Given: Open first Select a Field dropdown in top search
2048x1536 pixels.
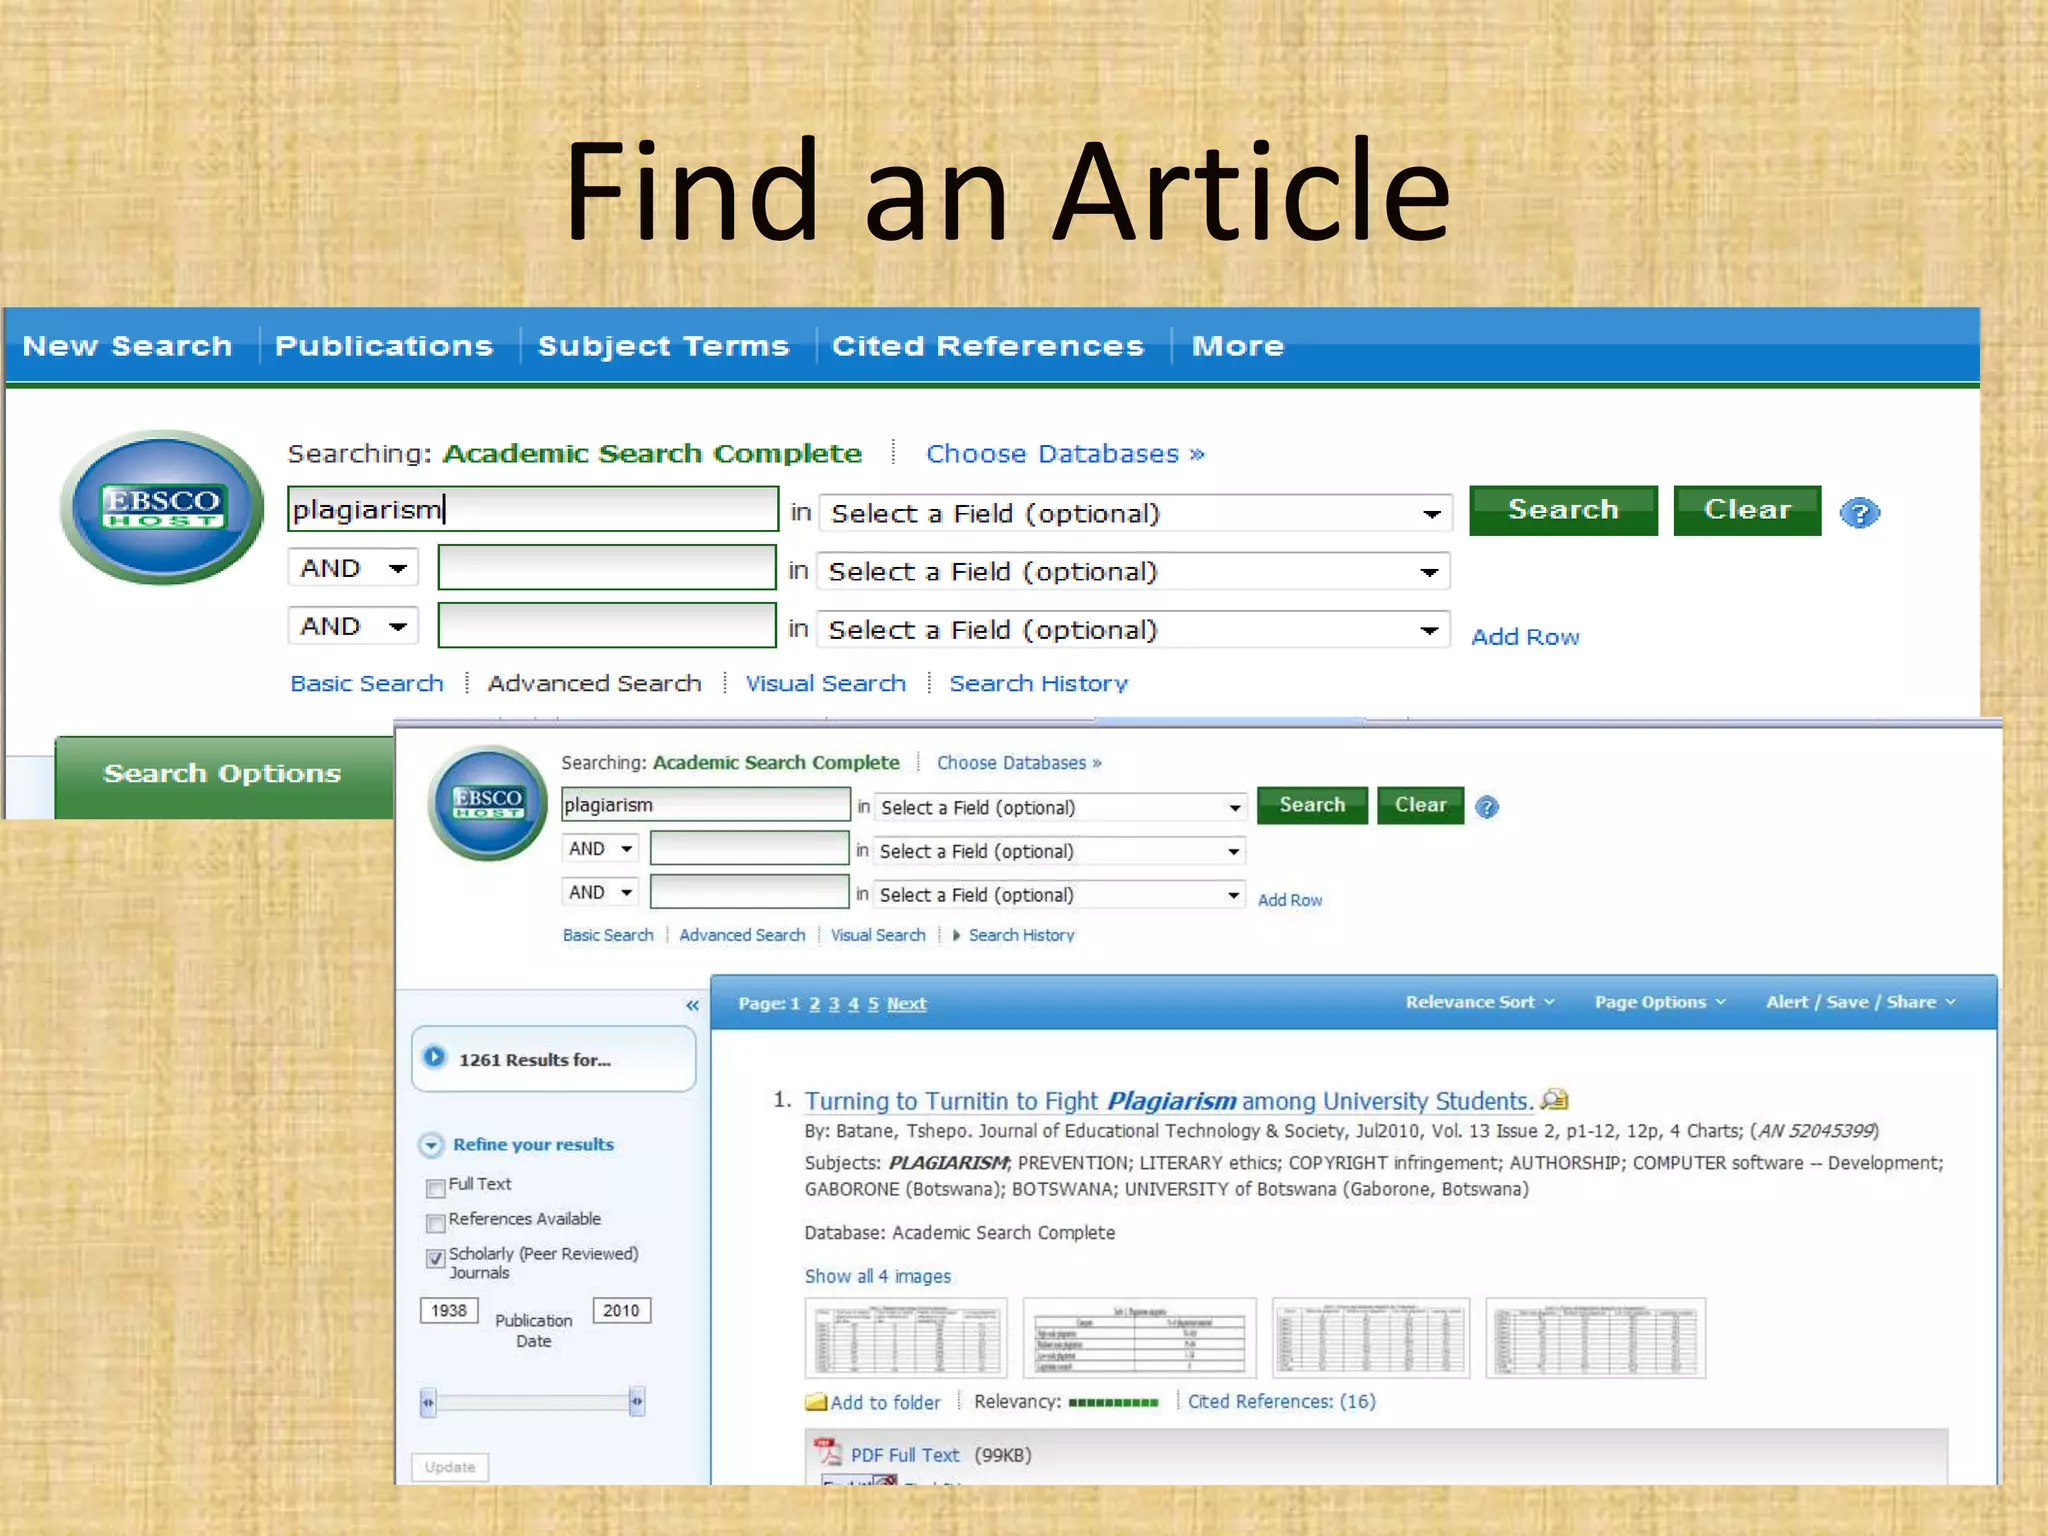Looking at the screenshot, I should coord(1135,513).
